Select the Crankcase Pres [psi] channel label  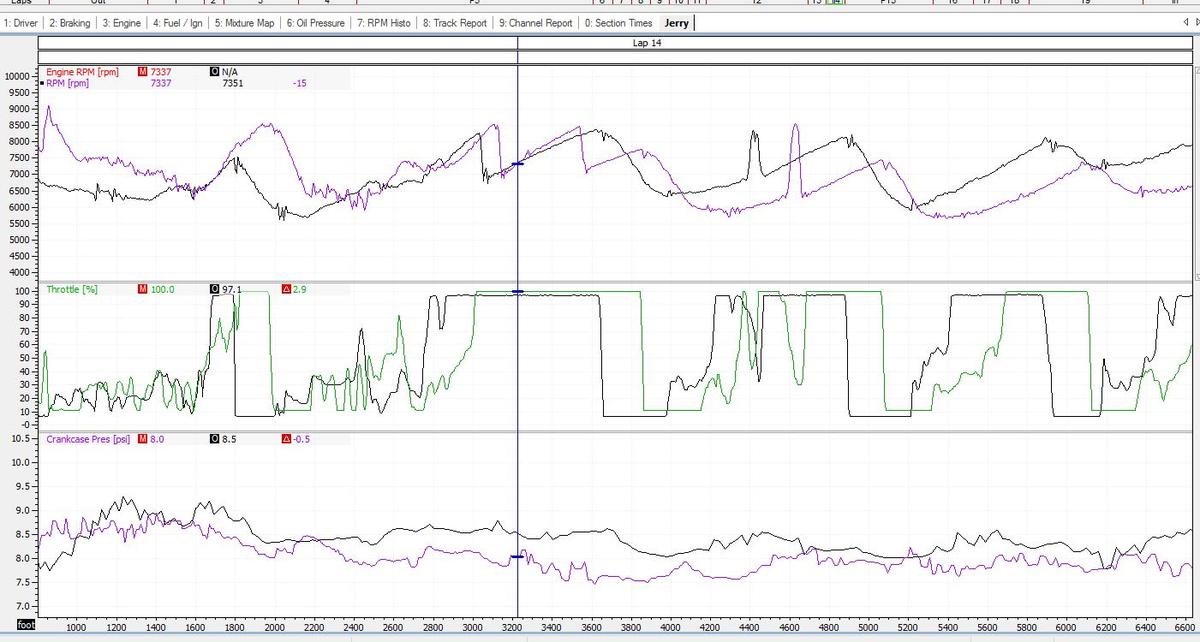88,439
